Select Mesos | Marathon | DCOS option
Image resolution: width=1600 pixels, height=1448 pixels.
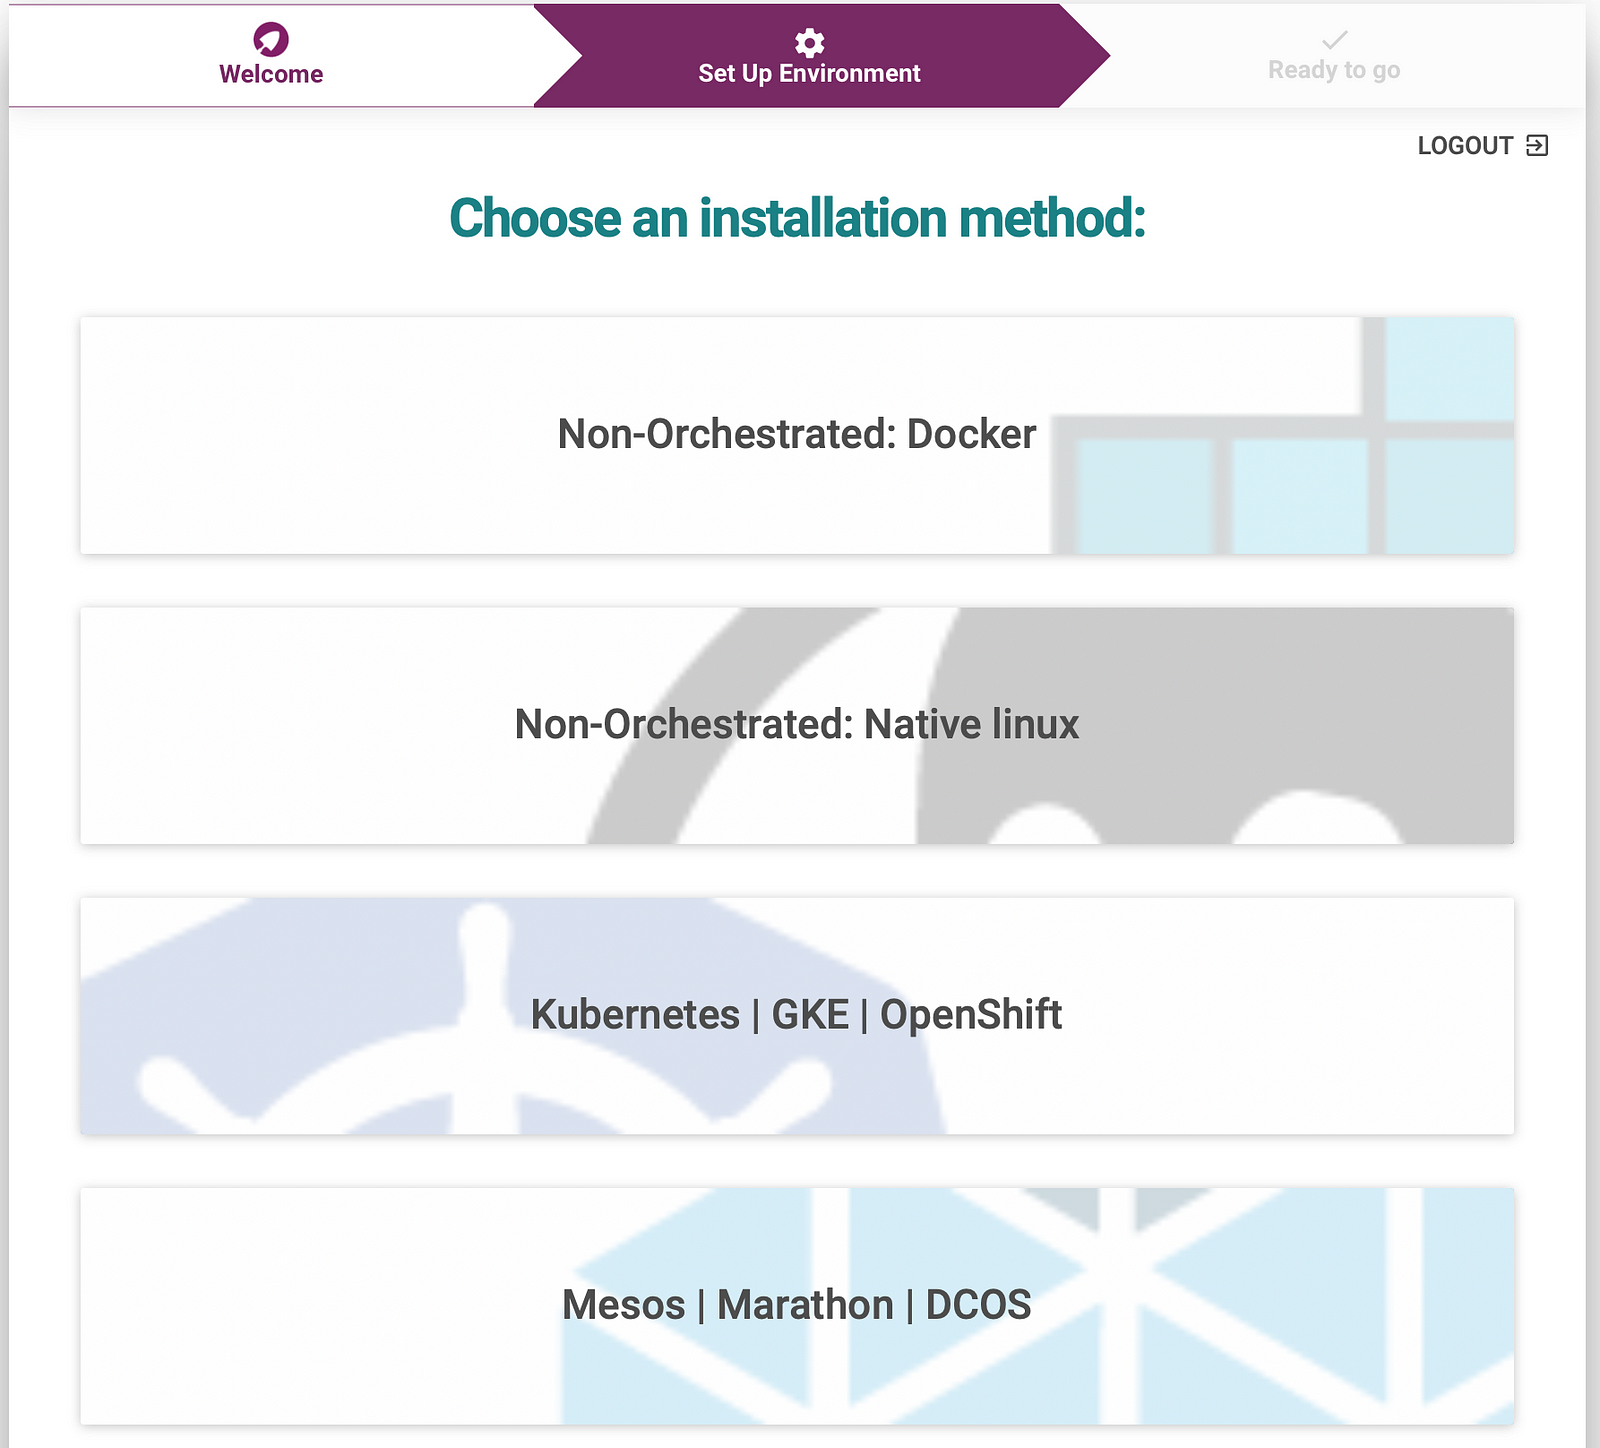[x=797, y=1305]
